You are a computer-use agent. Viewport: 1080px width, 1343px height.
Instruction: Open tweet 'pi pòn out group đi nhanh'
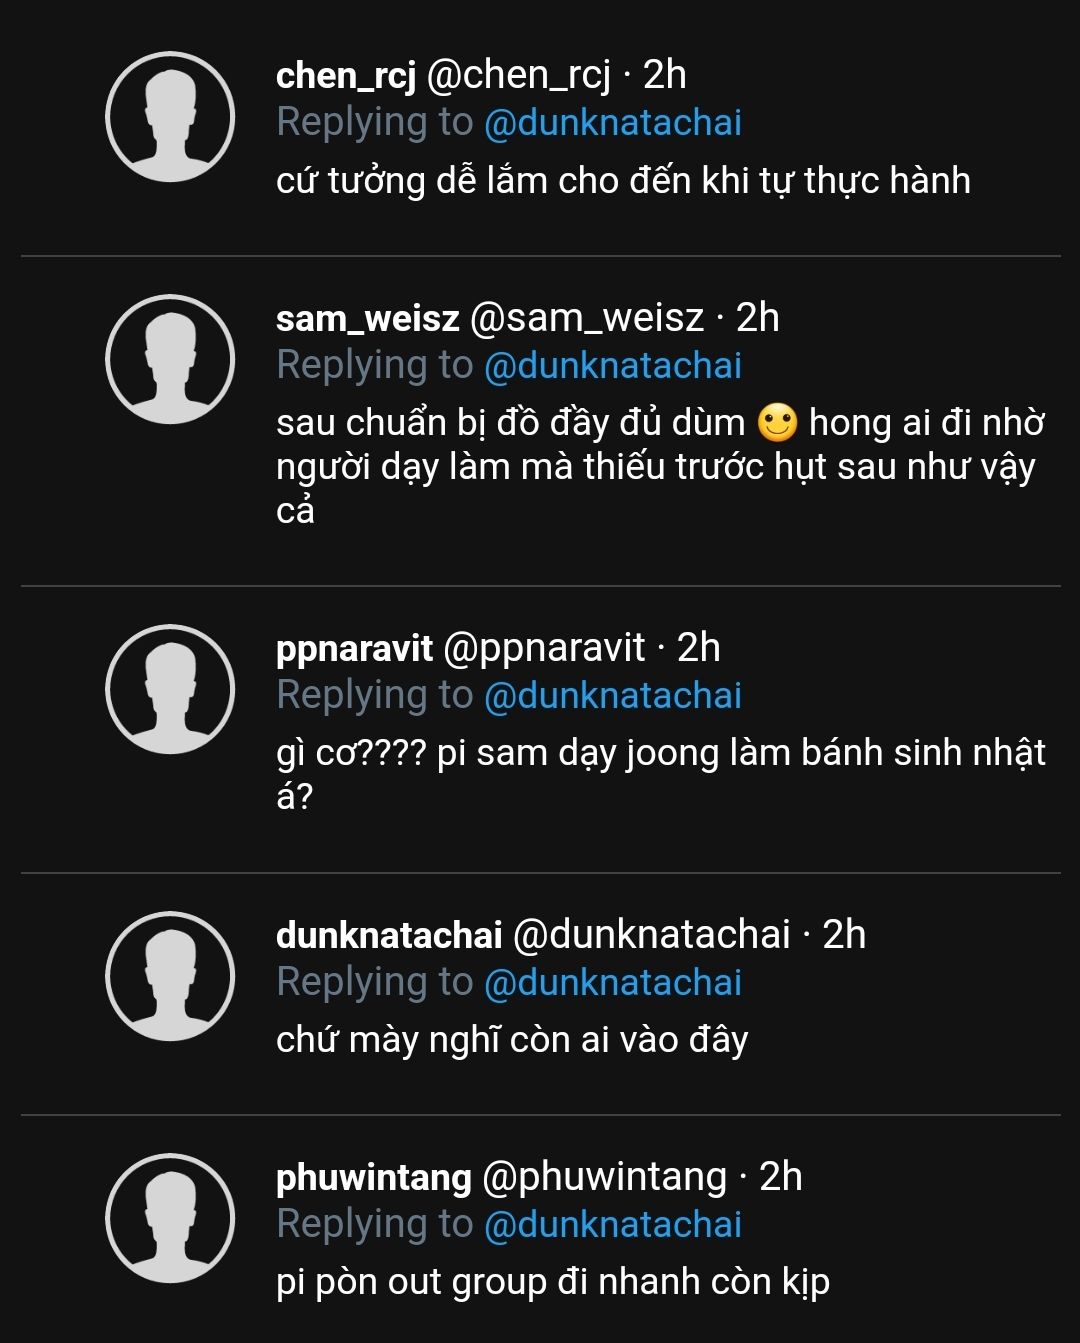pyautogui.click(x=553, y=1282)
